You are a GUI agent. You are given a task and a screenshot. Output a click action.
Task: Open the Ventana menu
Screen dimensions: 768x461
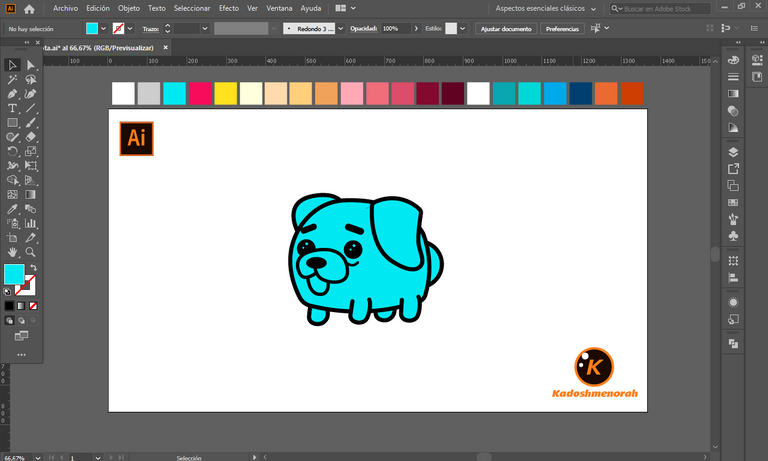click(x=279, y=8)
